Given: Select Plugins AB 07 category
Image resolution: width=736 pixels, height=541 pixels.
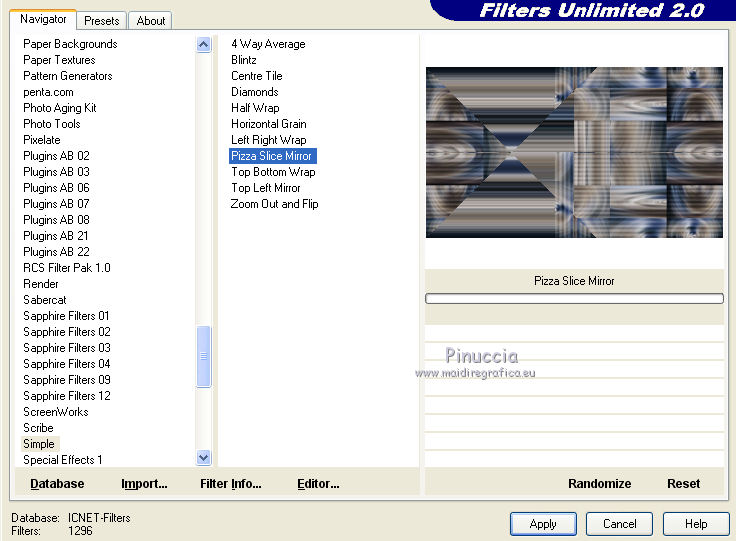Looking at the screenshot, I should [x=56, y=204].
